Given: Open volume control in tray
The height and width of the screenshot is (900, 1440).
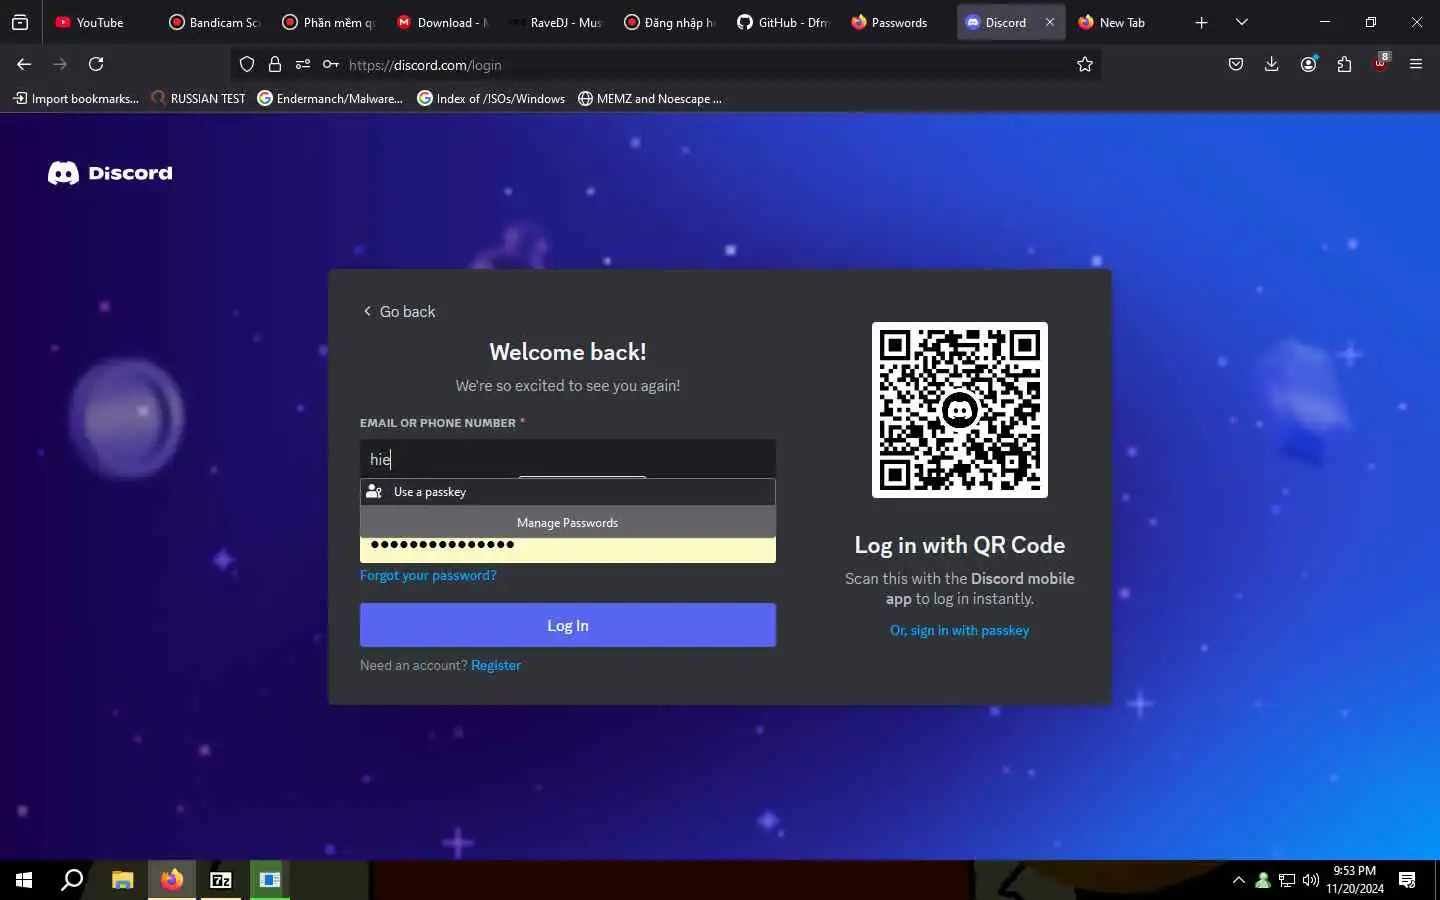Looking at the screenshot, I should [x=1311, y=880].
